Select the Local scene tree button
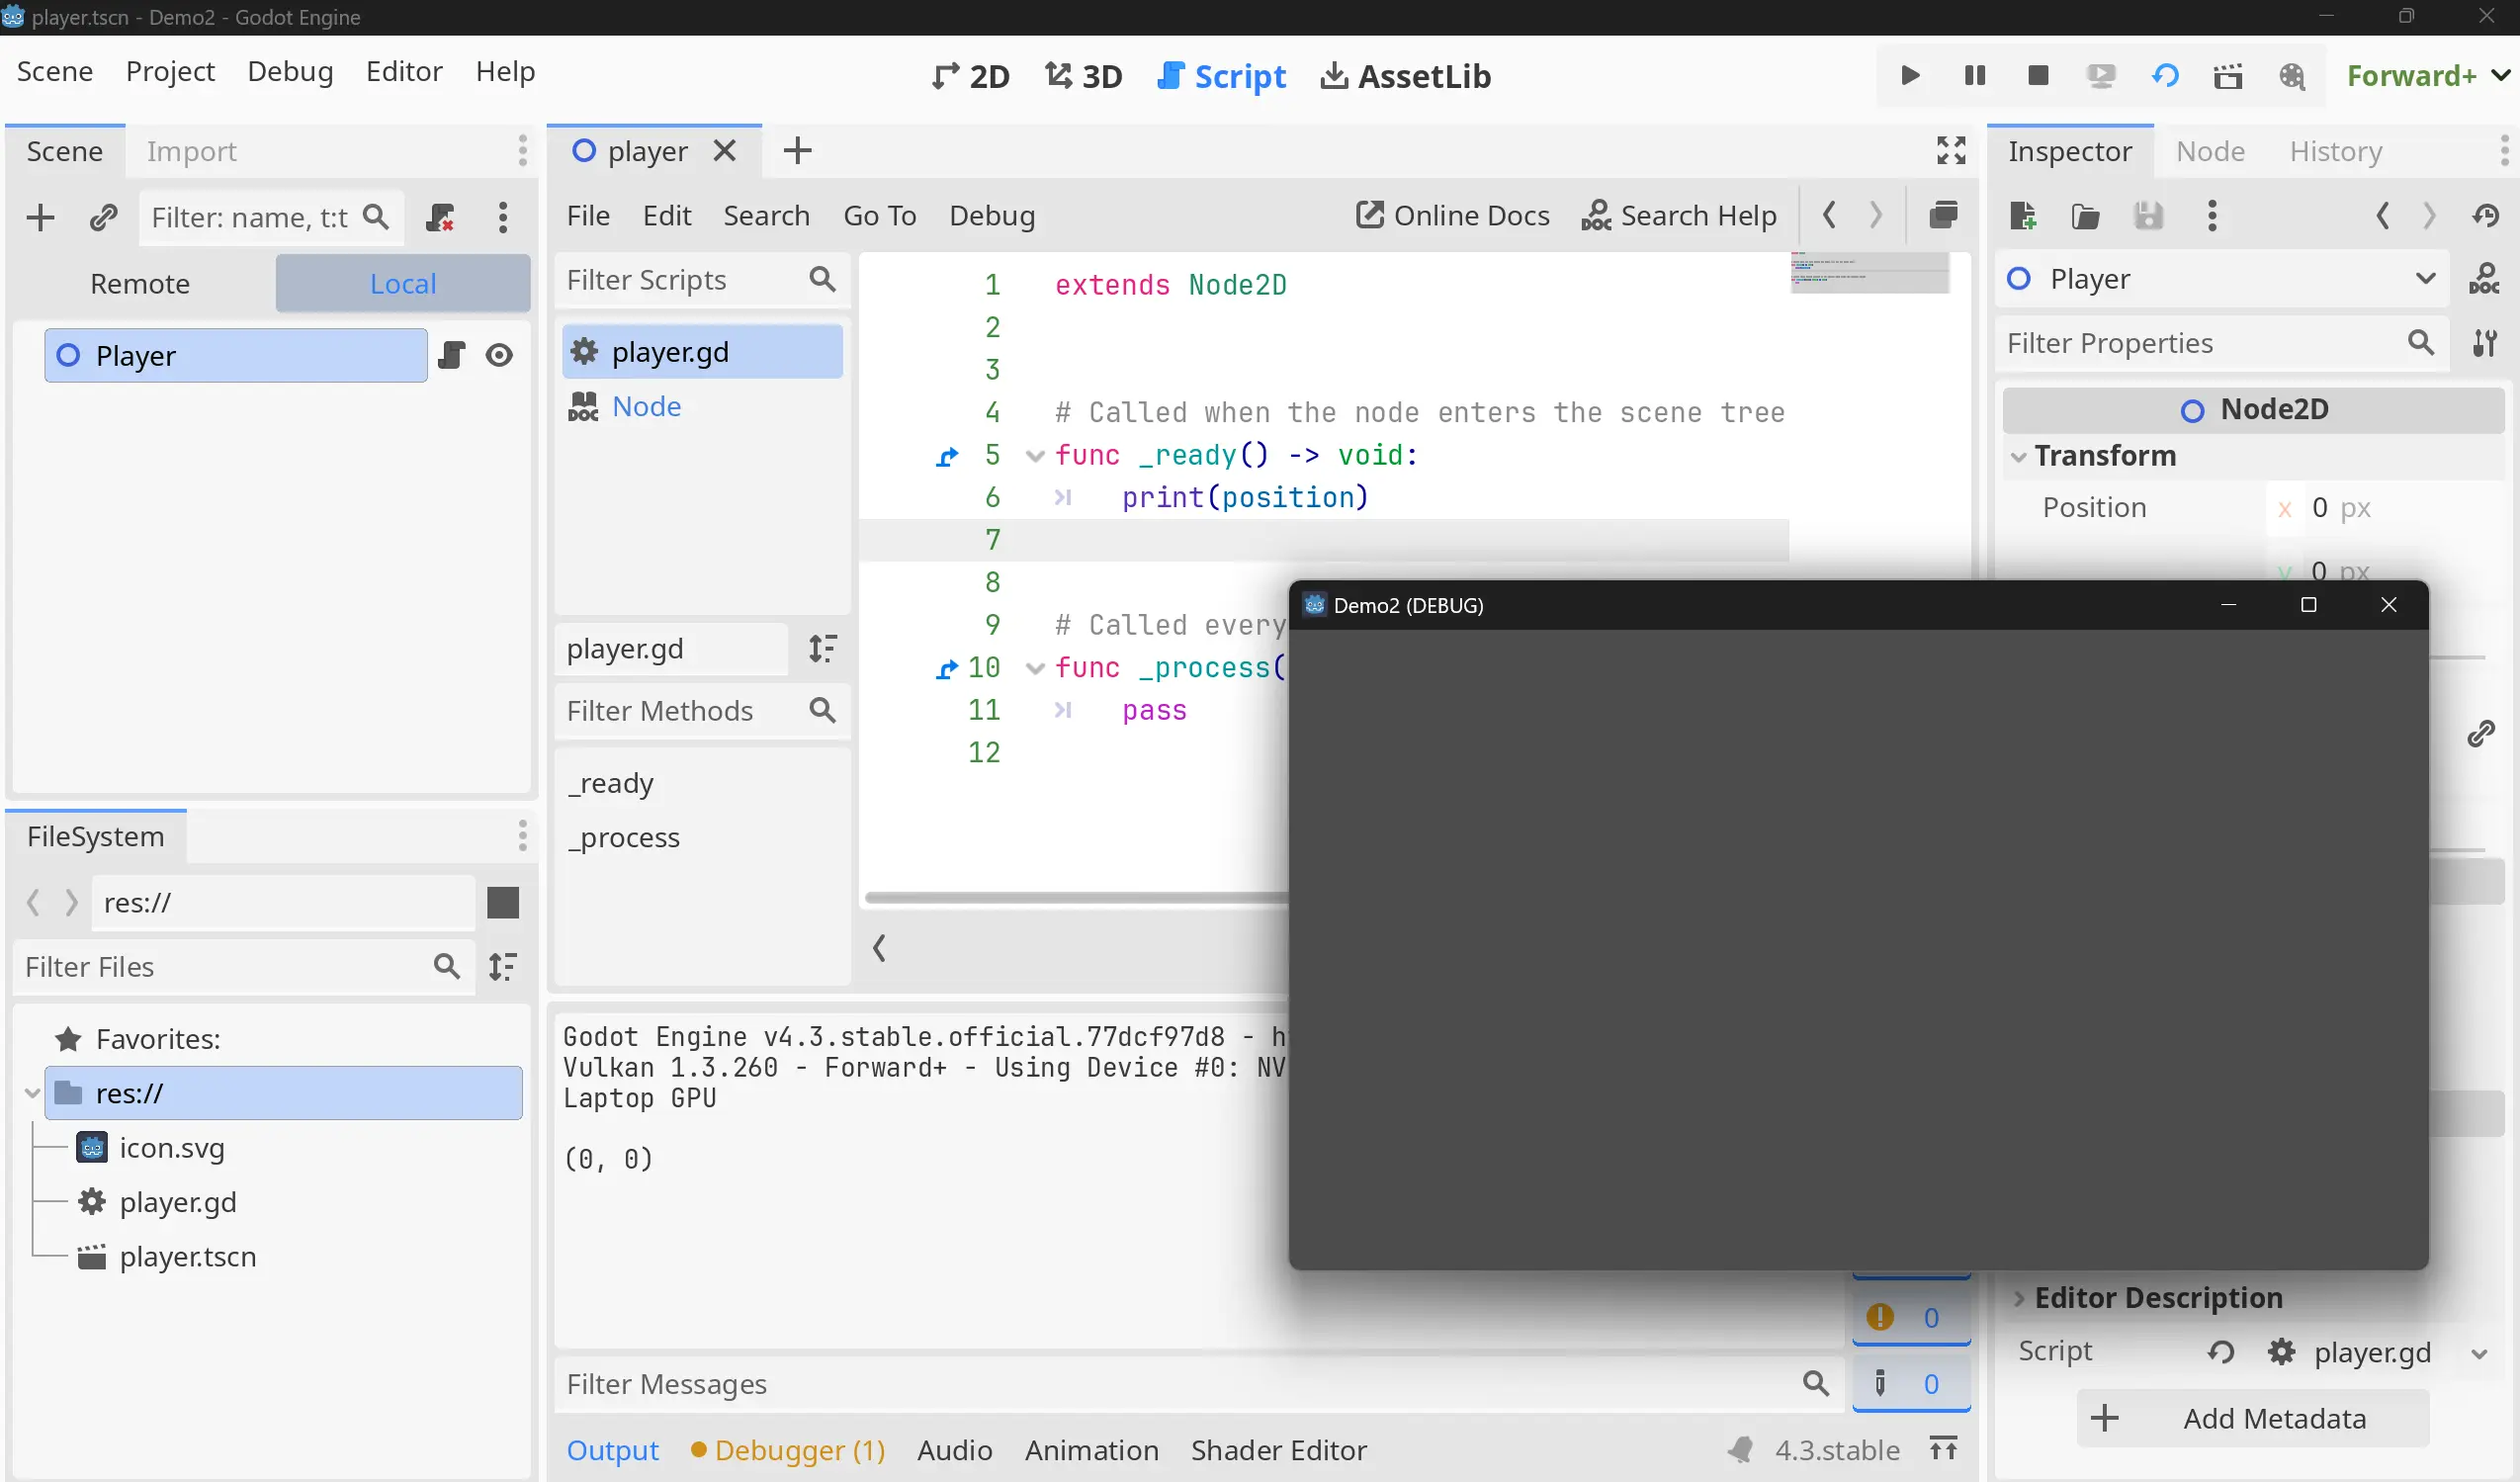This screenshot has width=2520, height=1482. [403, 284]
